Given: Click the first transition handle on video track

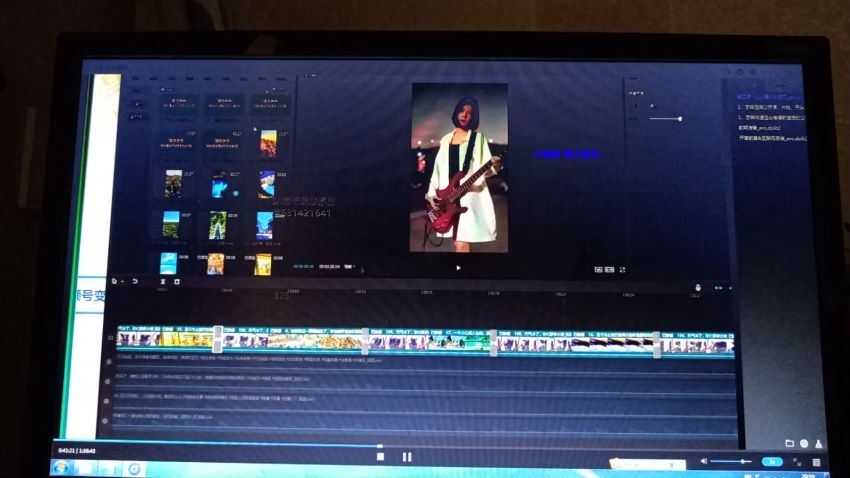Looking at the screenshot, I should tap(217, 339).
